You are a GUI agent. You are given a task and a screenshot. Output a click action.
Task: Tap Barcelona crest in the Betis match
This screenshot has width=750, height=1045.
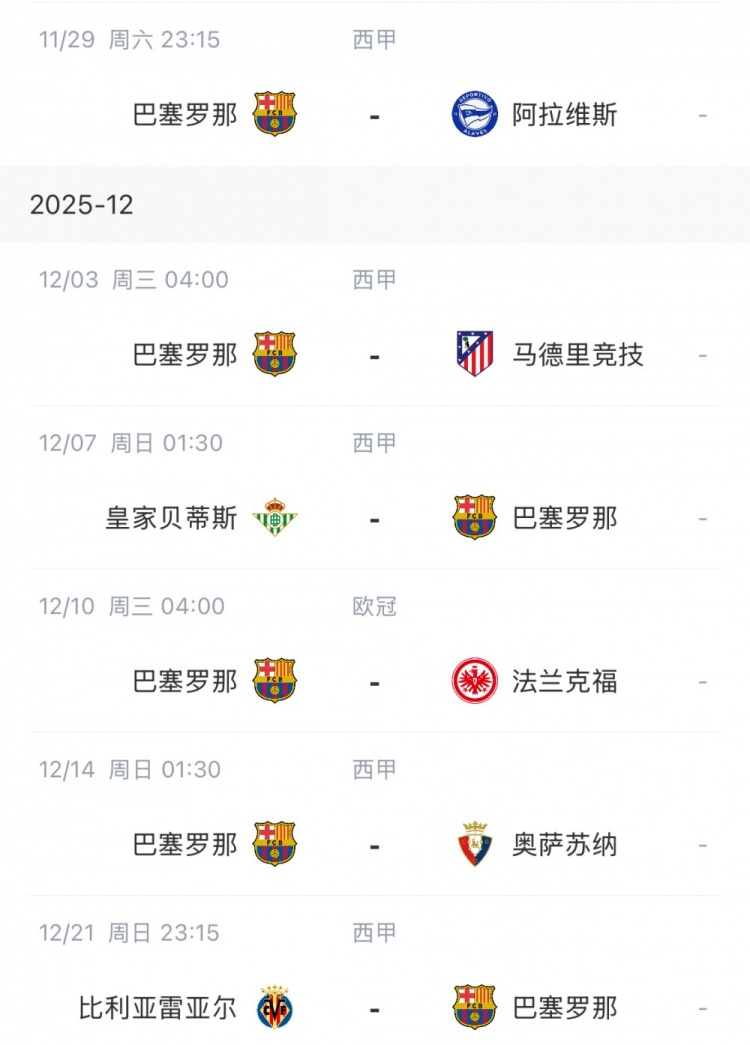pyautogui.click(x=474, y=517)
